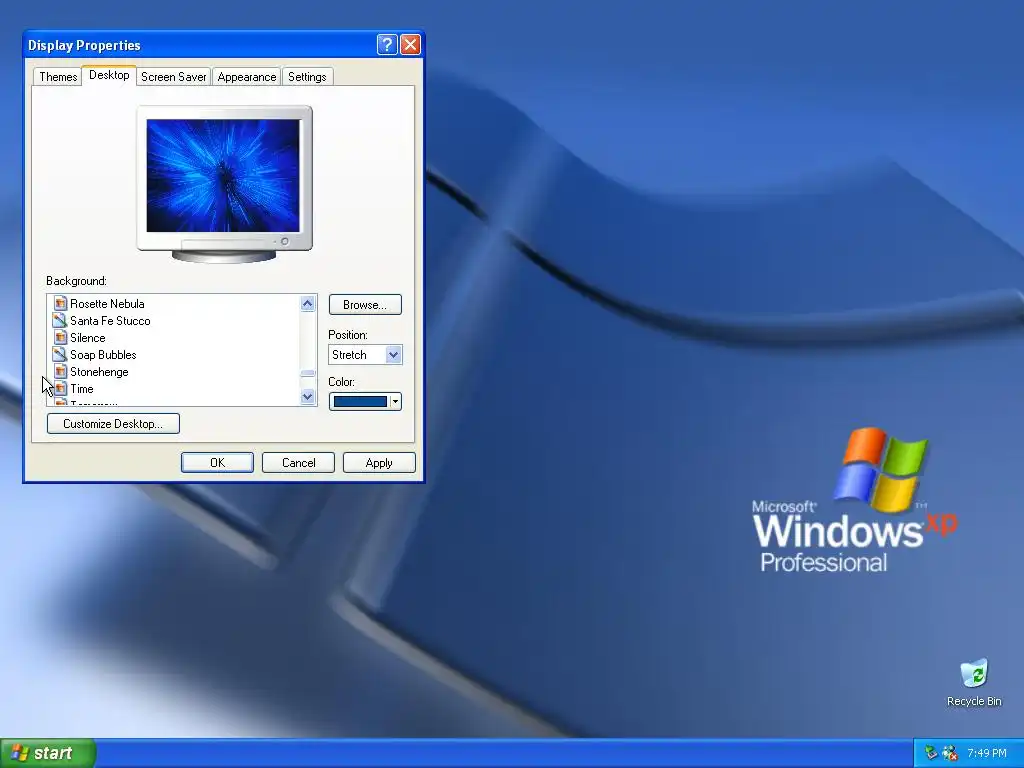Screen dimensions: 1024x768
Task: Click the Stonehenge wallpaper file icon
Action: (60, 371)
